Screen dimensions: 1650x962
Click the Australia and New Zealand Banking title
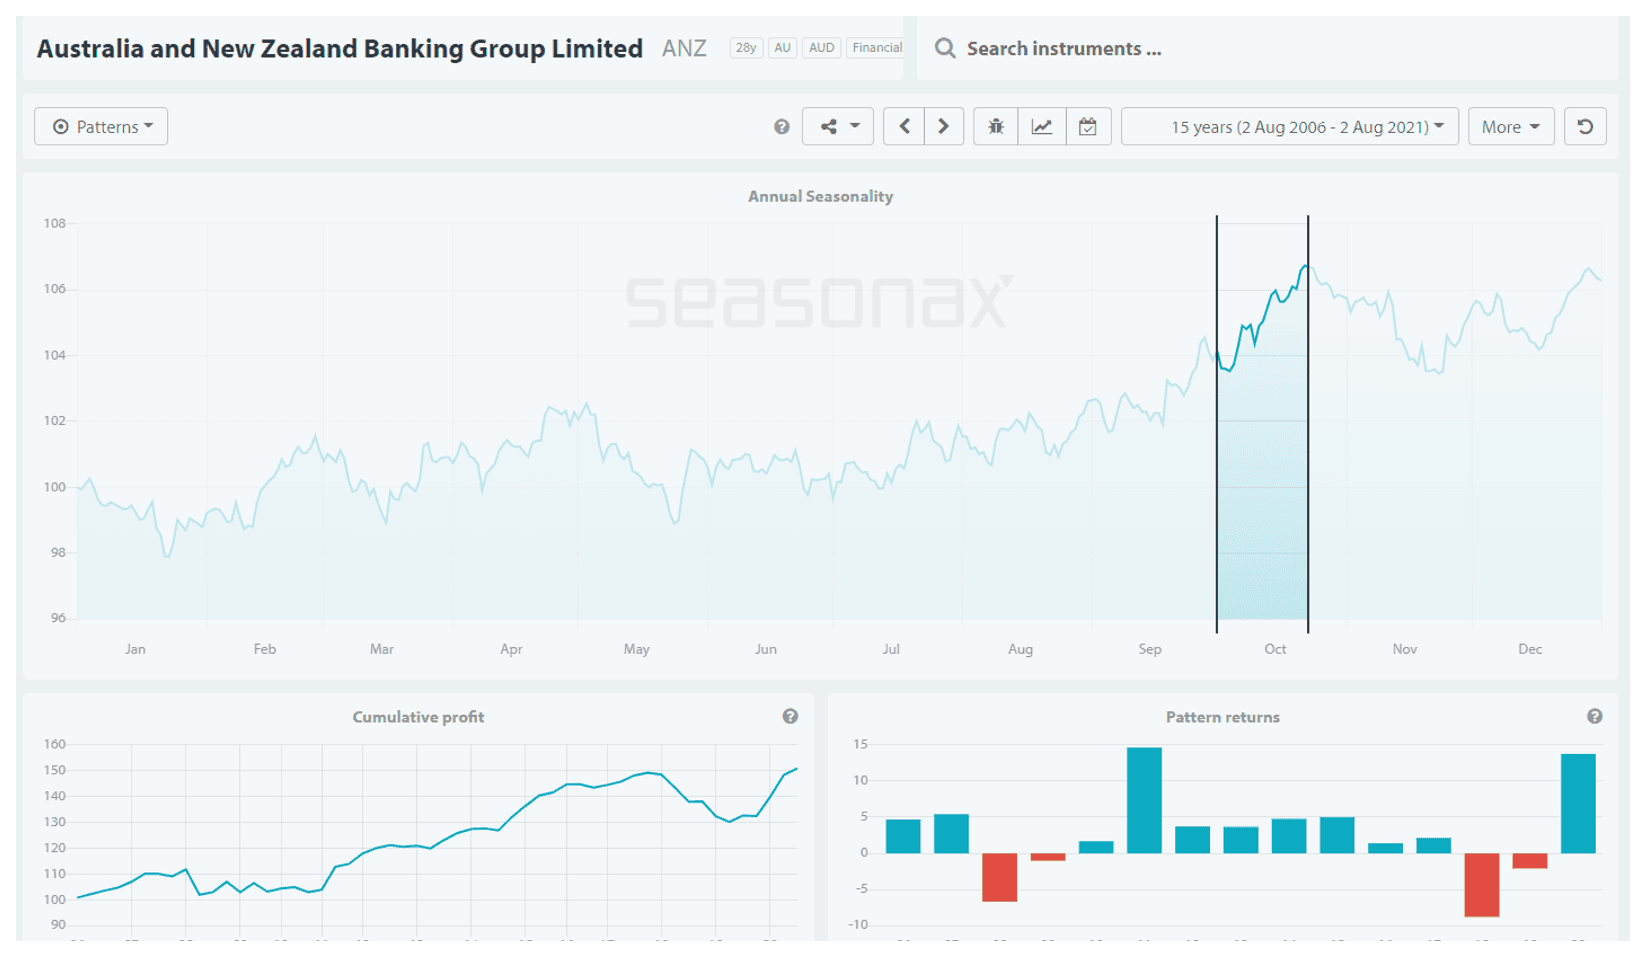pyautogui.click(x=340, y=48)
